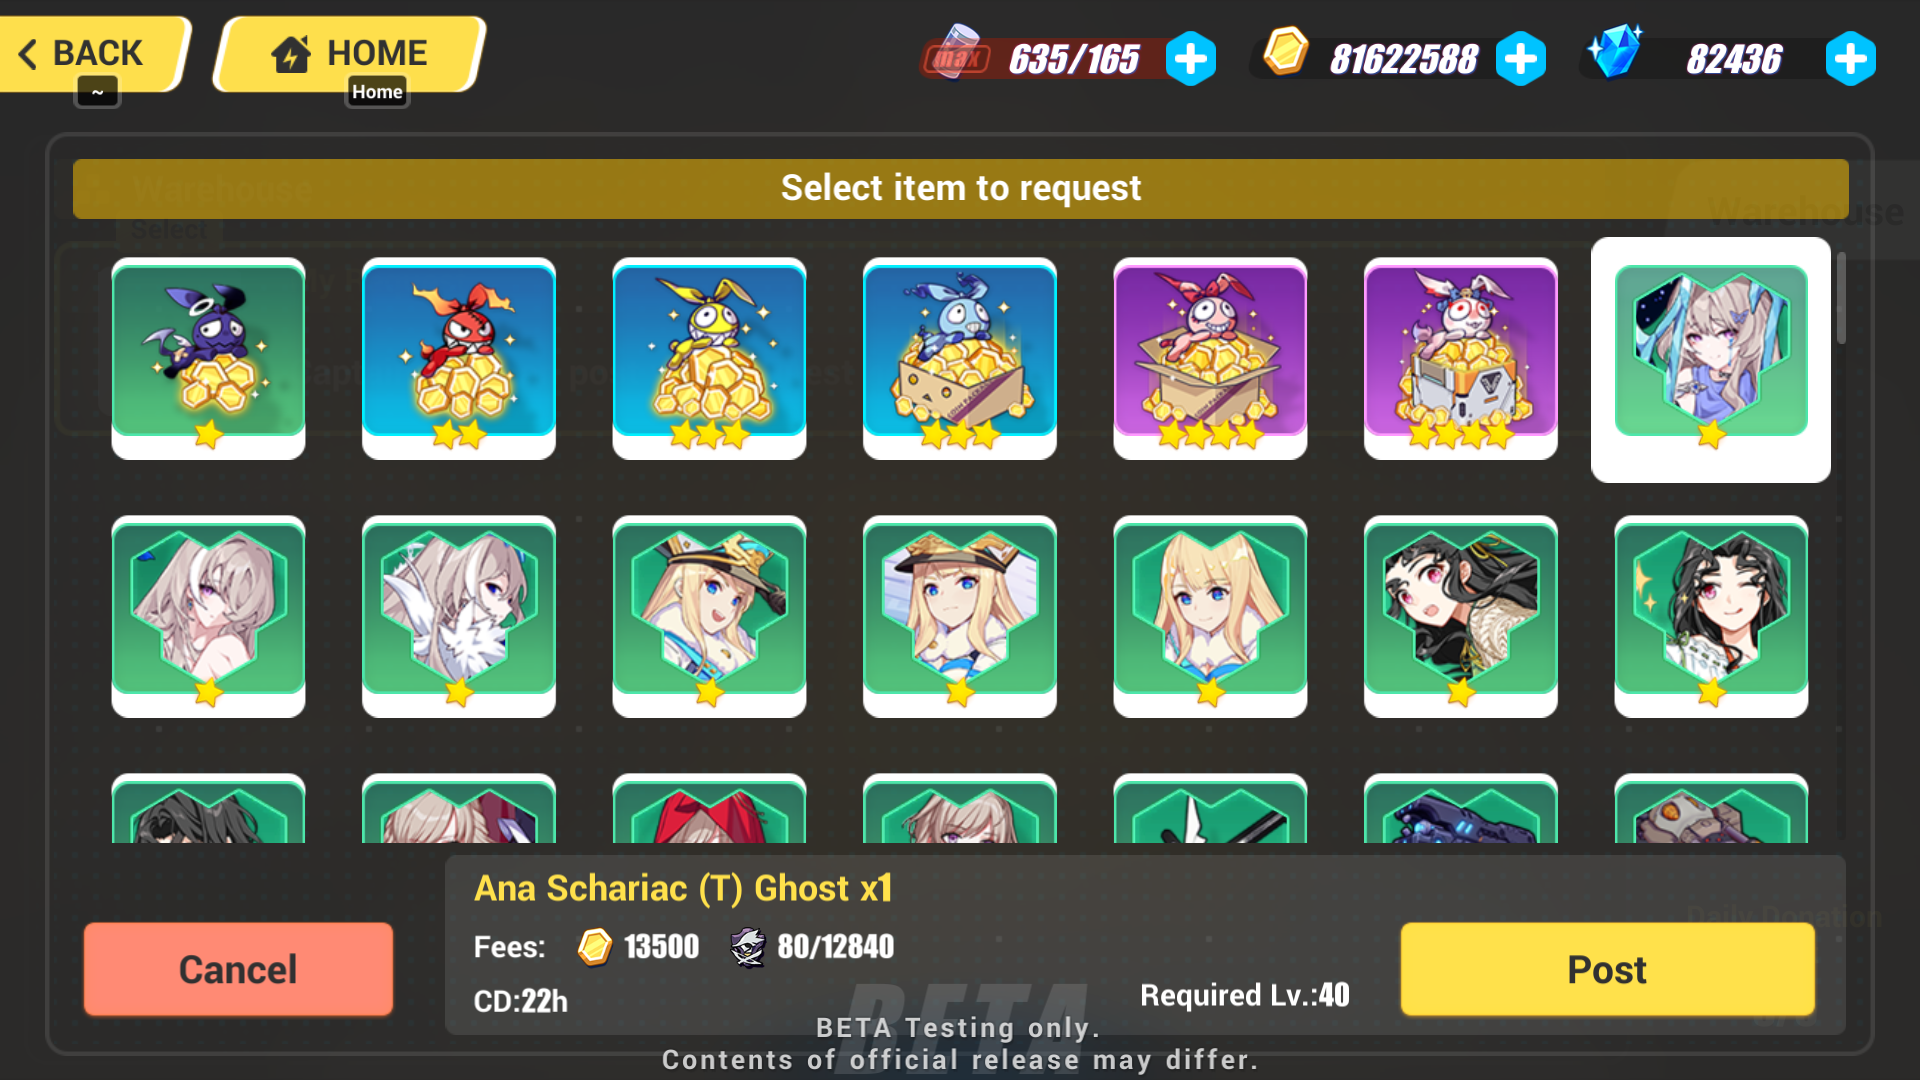Screen dimensions: 1920x1080
Task: Click the Post button
Action: point(1607,969)
